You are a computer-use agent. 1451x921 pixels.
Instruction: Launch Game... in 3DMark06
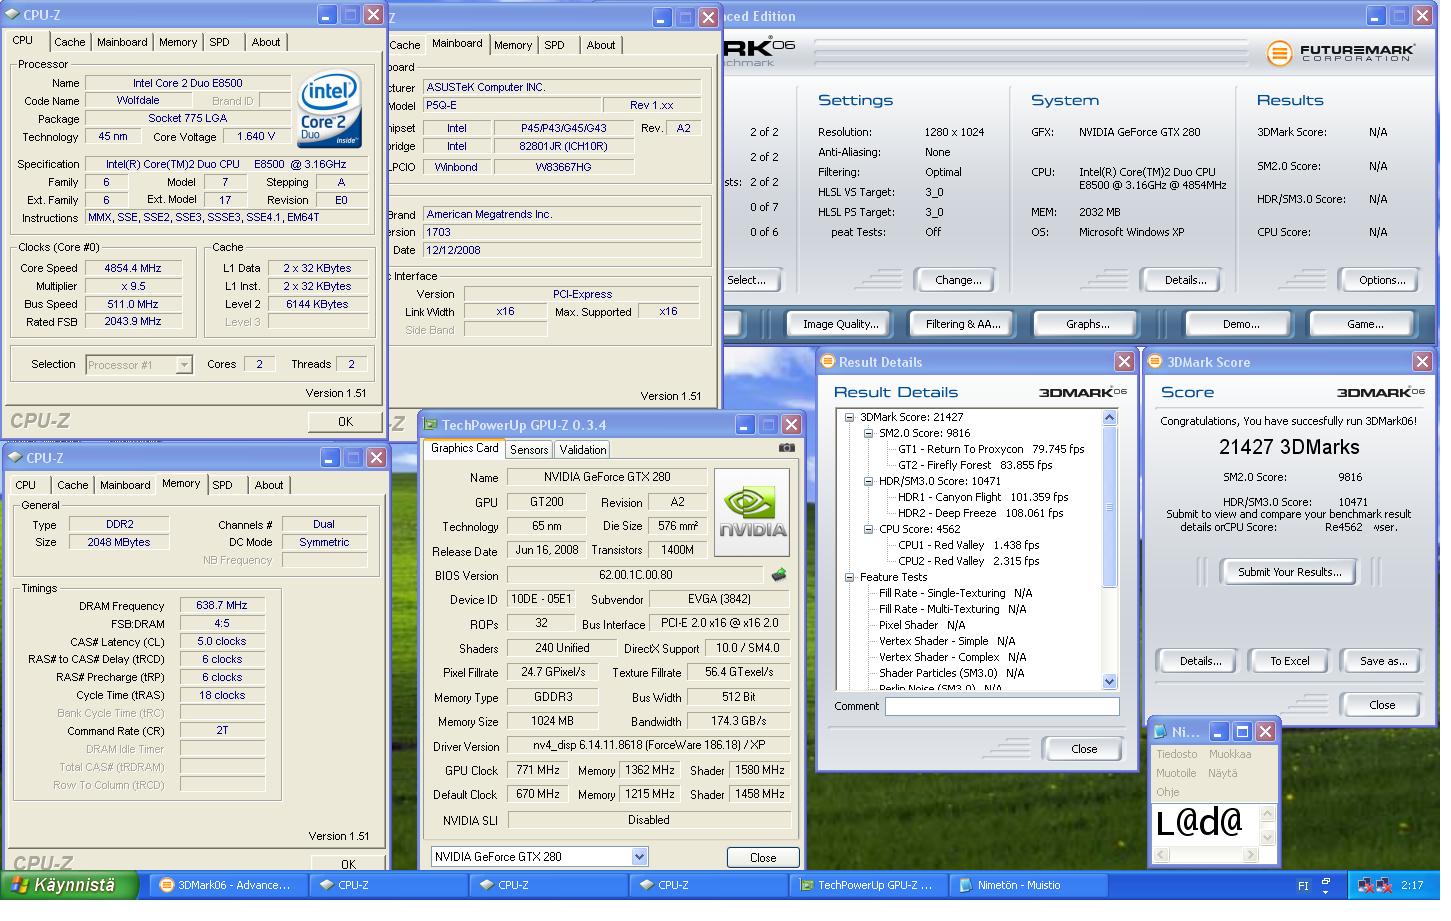tap(1365, 324)
